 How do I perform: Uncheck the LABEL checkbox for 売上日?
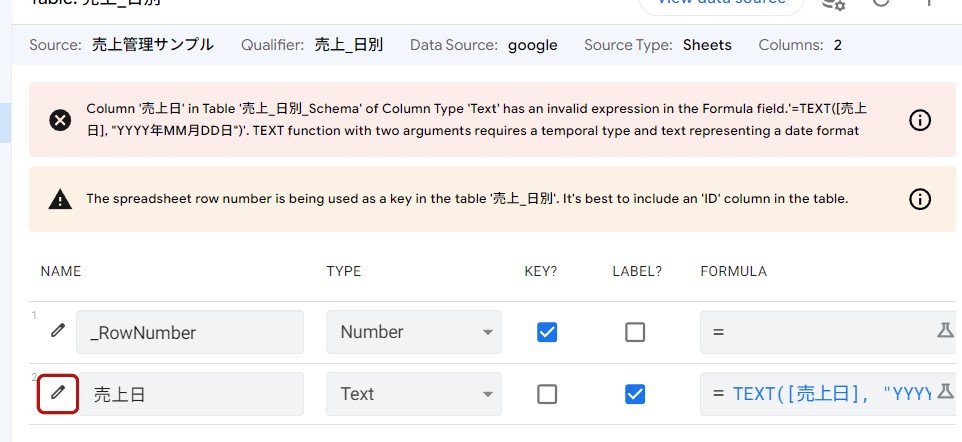(x=635, y=394)
